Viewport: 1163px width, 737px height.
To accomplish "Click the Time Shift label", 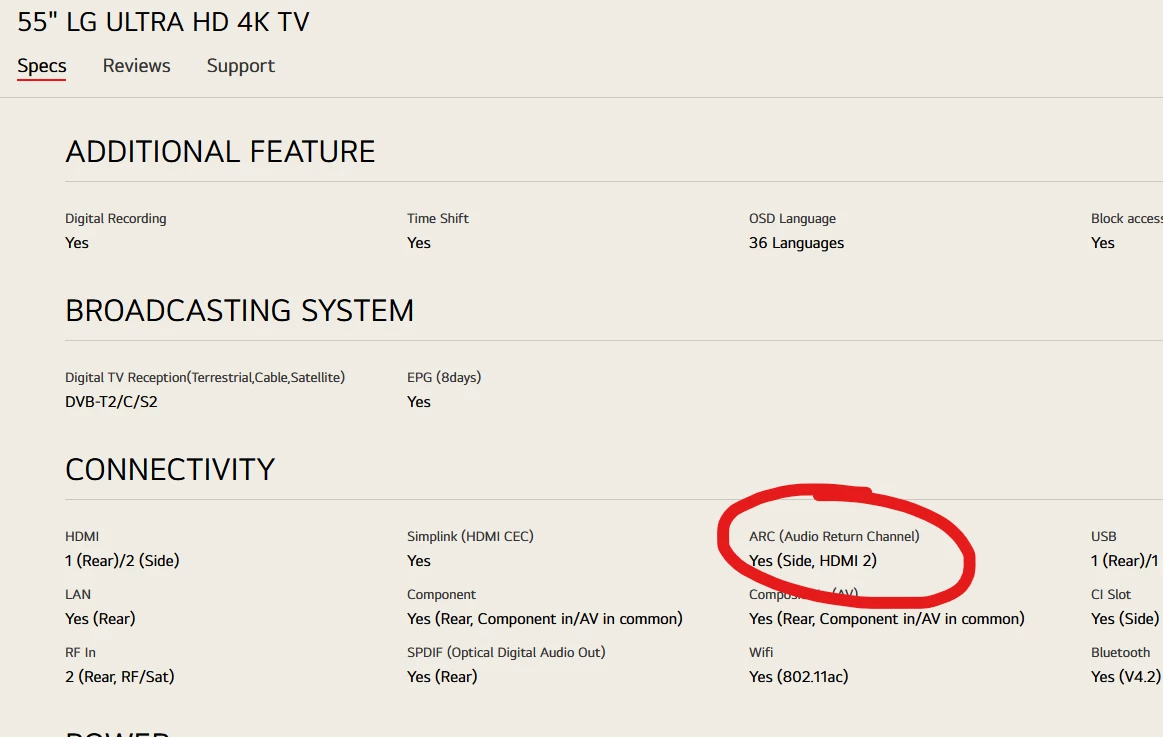I will [438, 219].
